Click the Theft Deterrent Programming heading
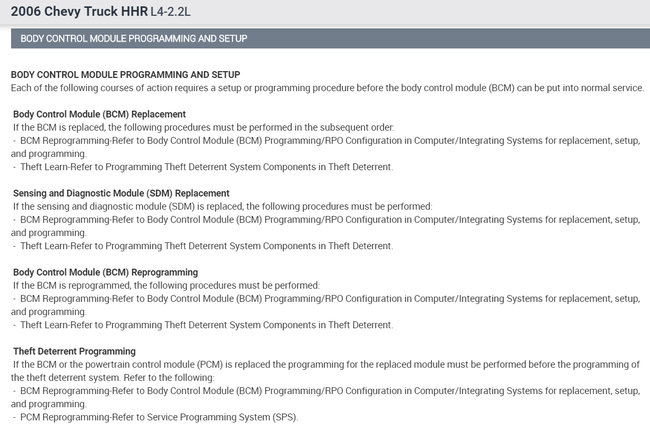Viewport: 650px width, 432px height. coord(74,351)
